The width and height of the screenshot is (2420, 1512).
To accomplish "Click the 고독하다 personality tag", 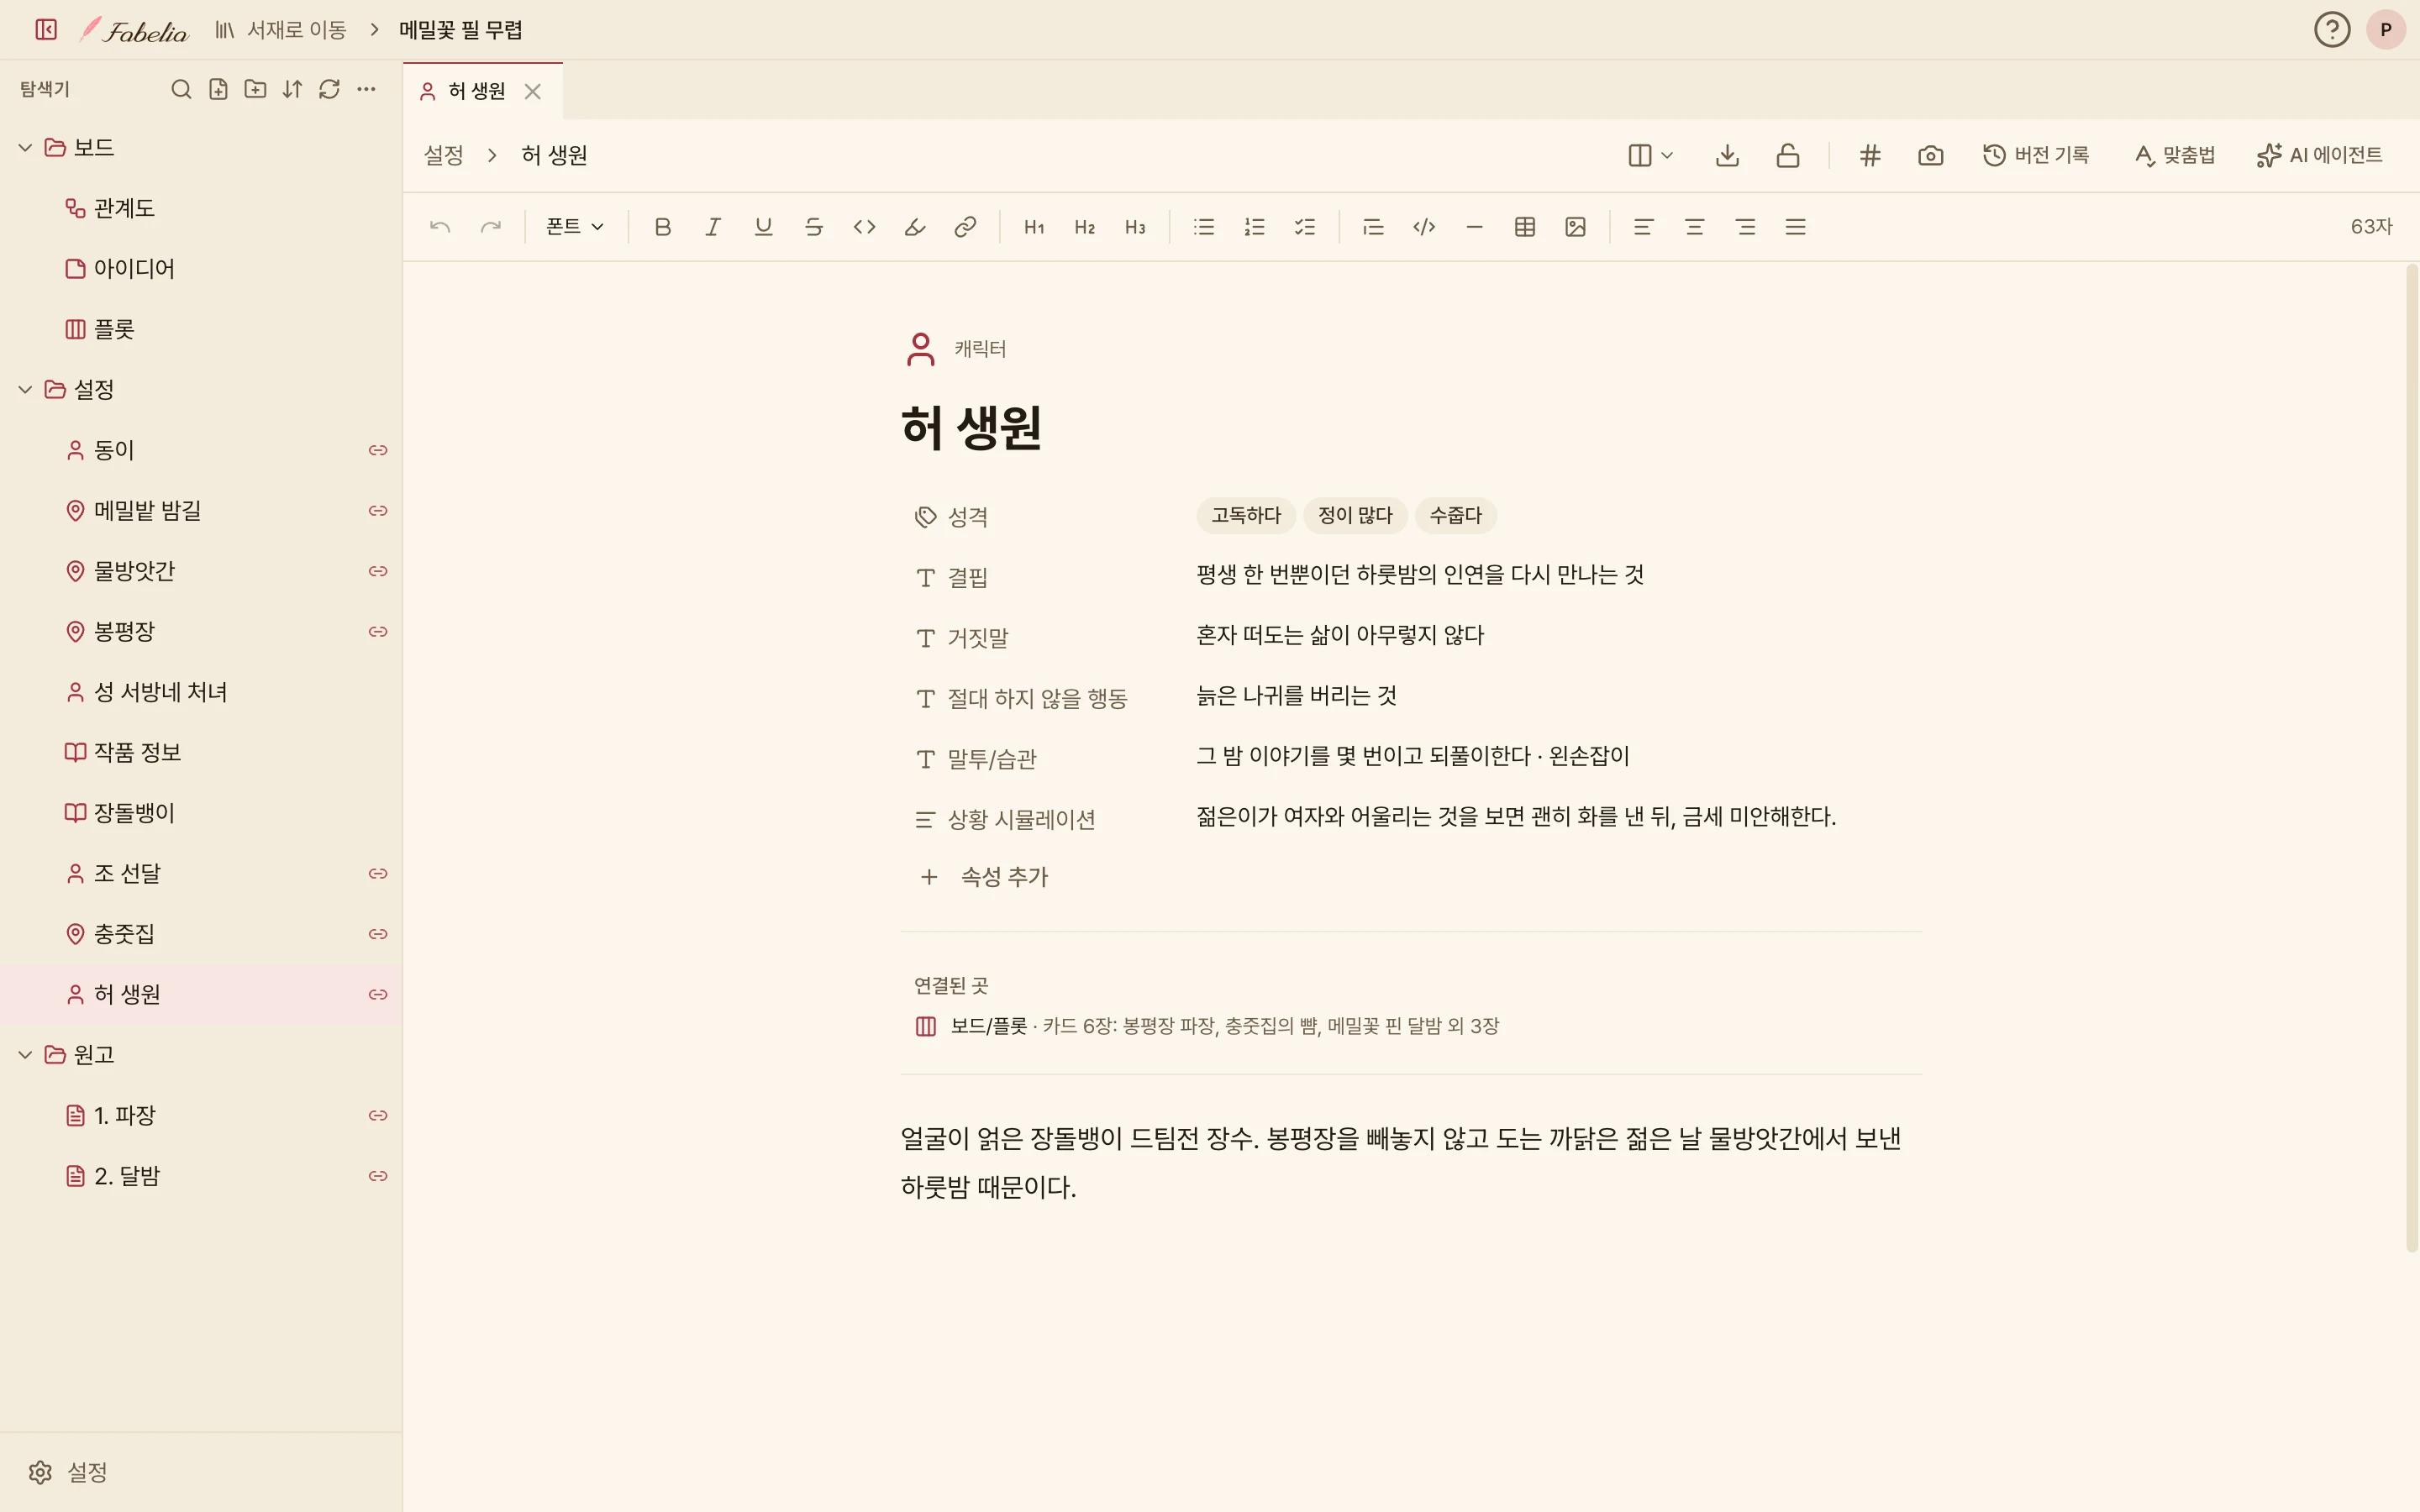I will (x=1246, y=516).
